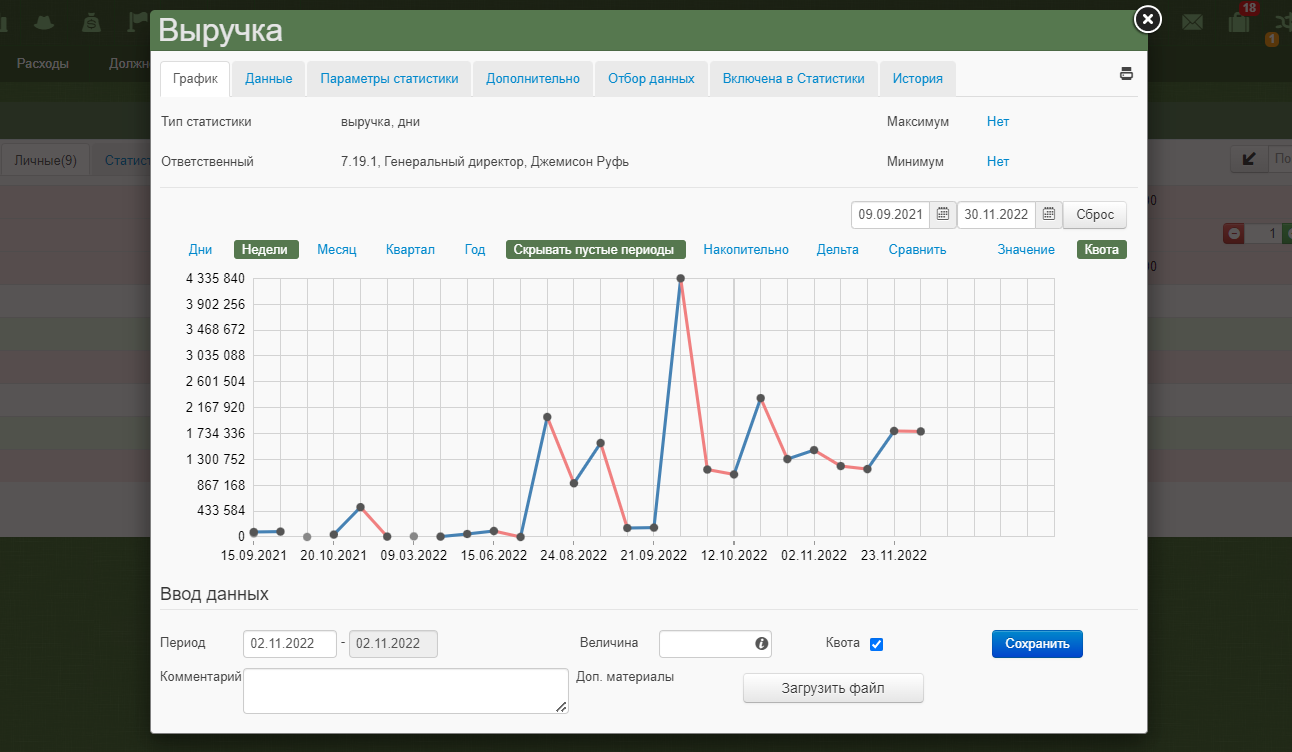Viewport: 1292px width, 752px height.
Task: Switch to the Данные tab
Action: click(x=268, y=78)
